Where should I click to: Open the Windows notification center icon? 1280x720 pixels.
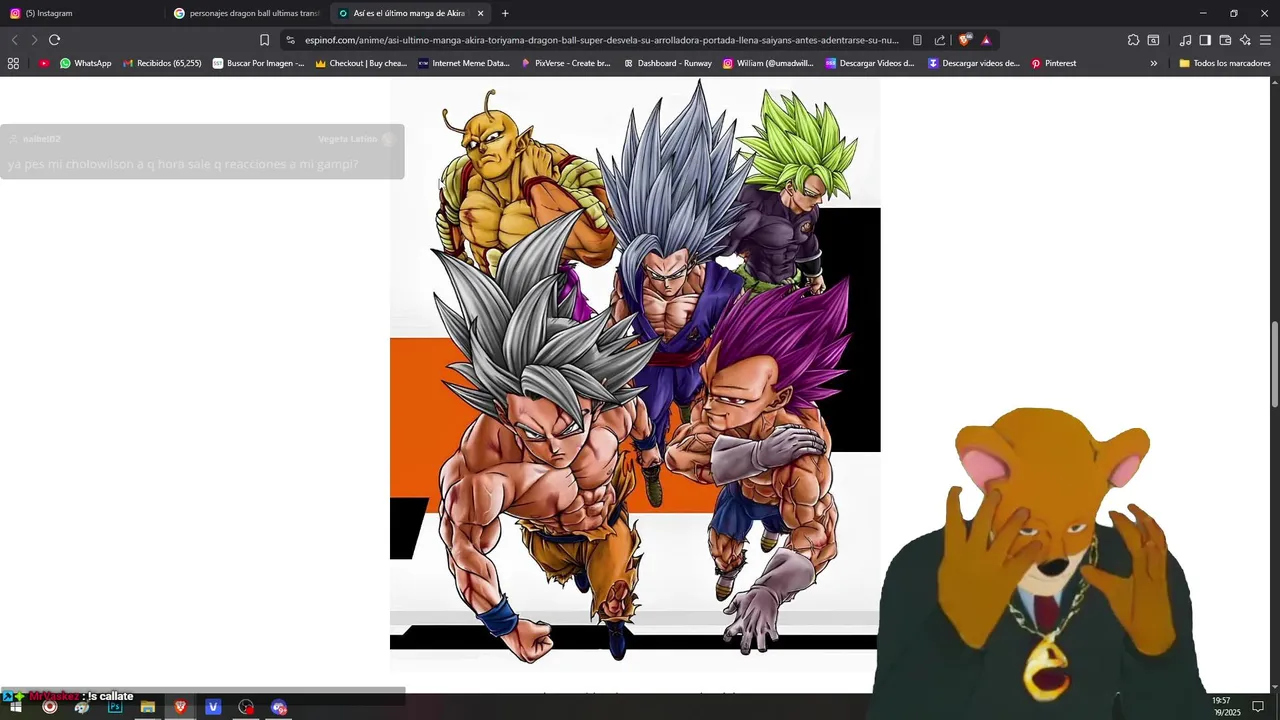coord(1258,707)
